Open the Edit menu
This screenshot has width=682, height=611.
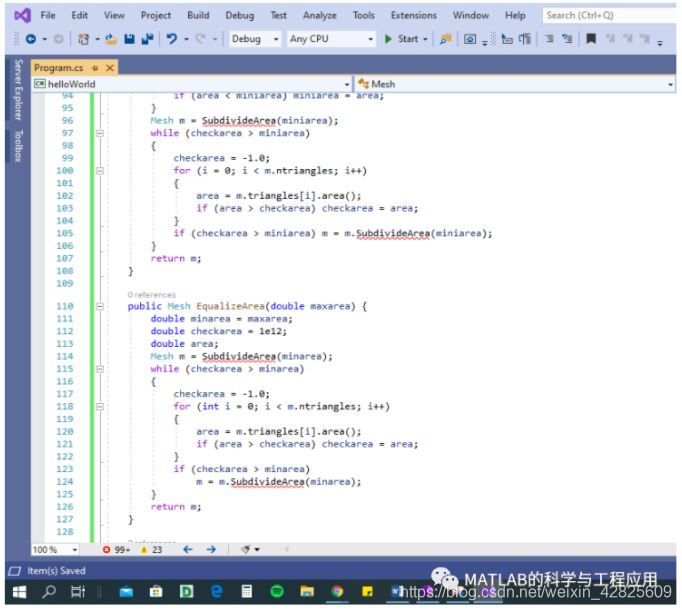pyautogui.click(x=80, y=16)
